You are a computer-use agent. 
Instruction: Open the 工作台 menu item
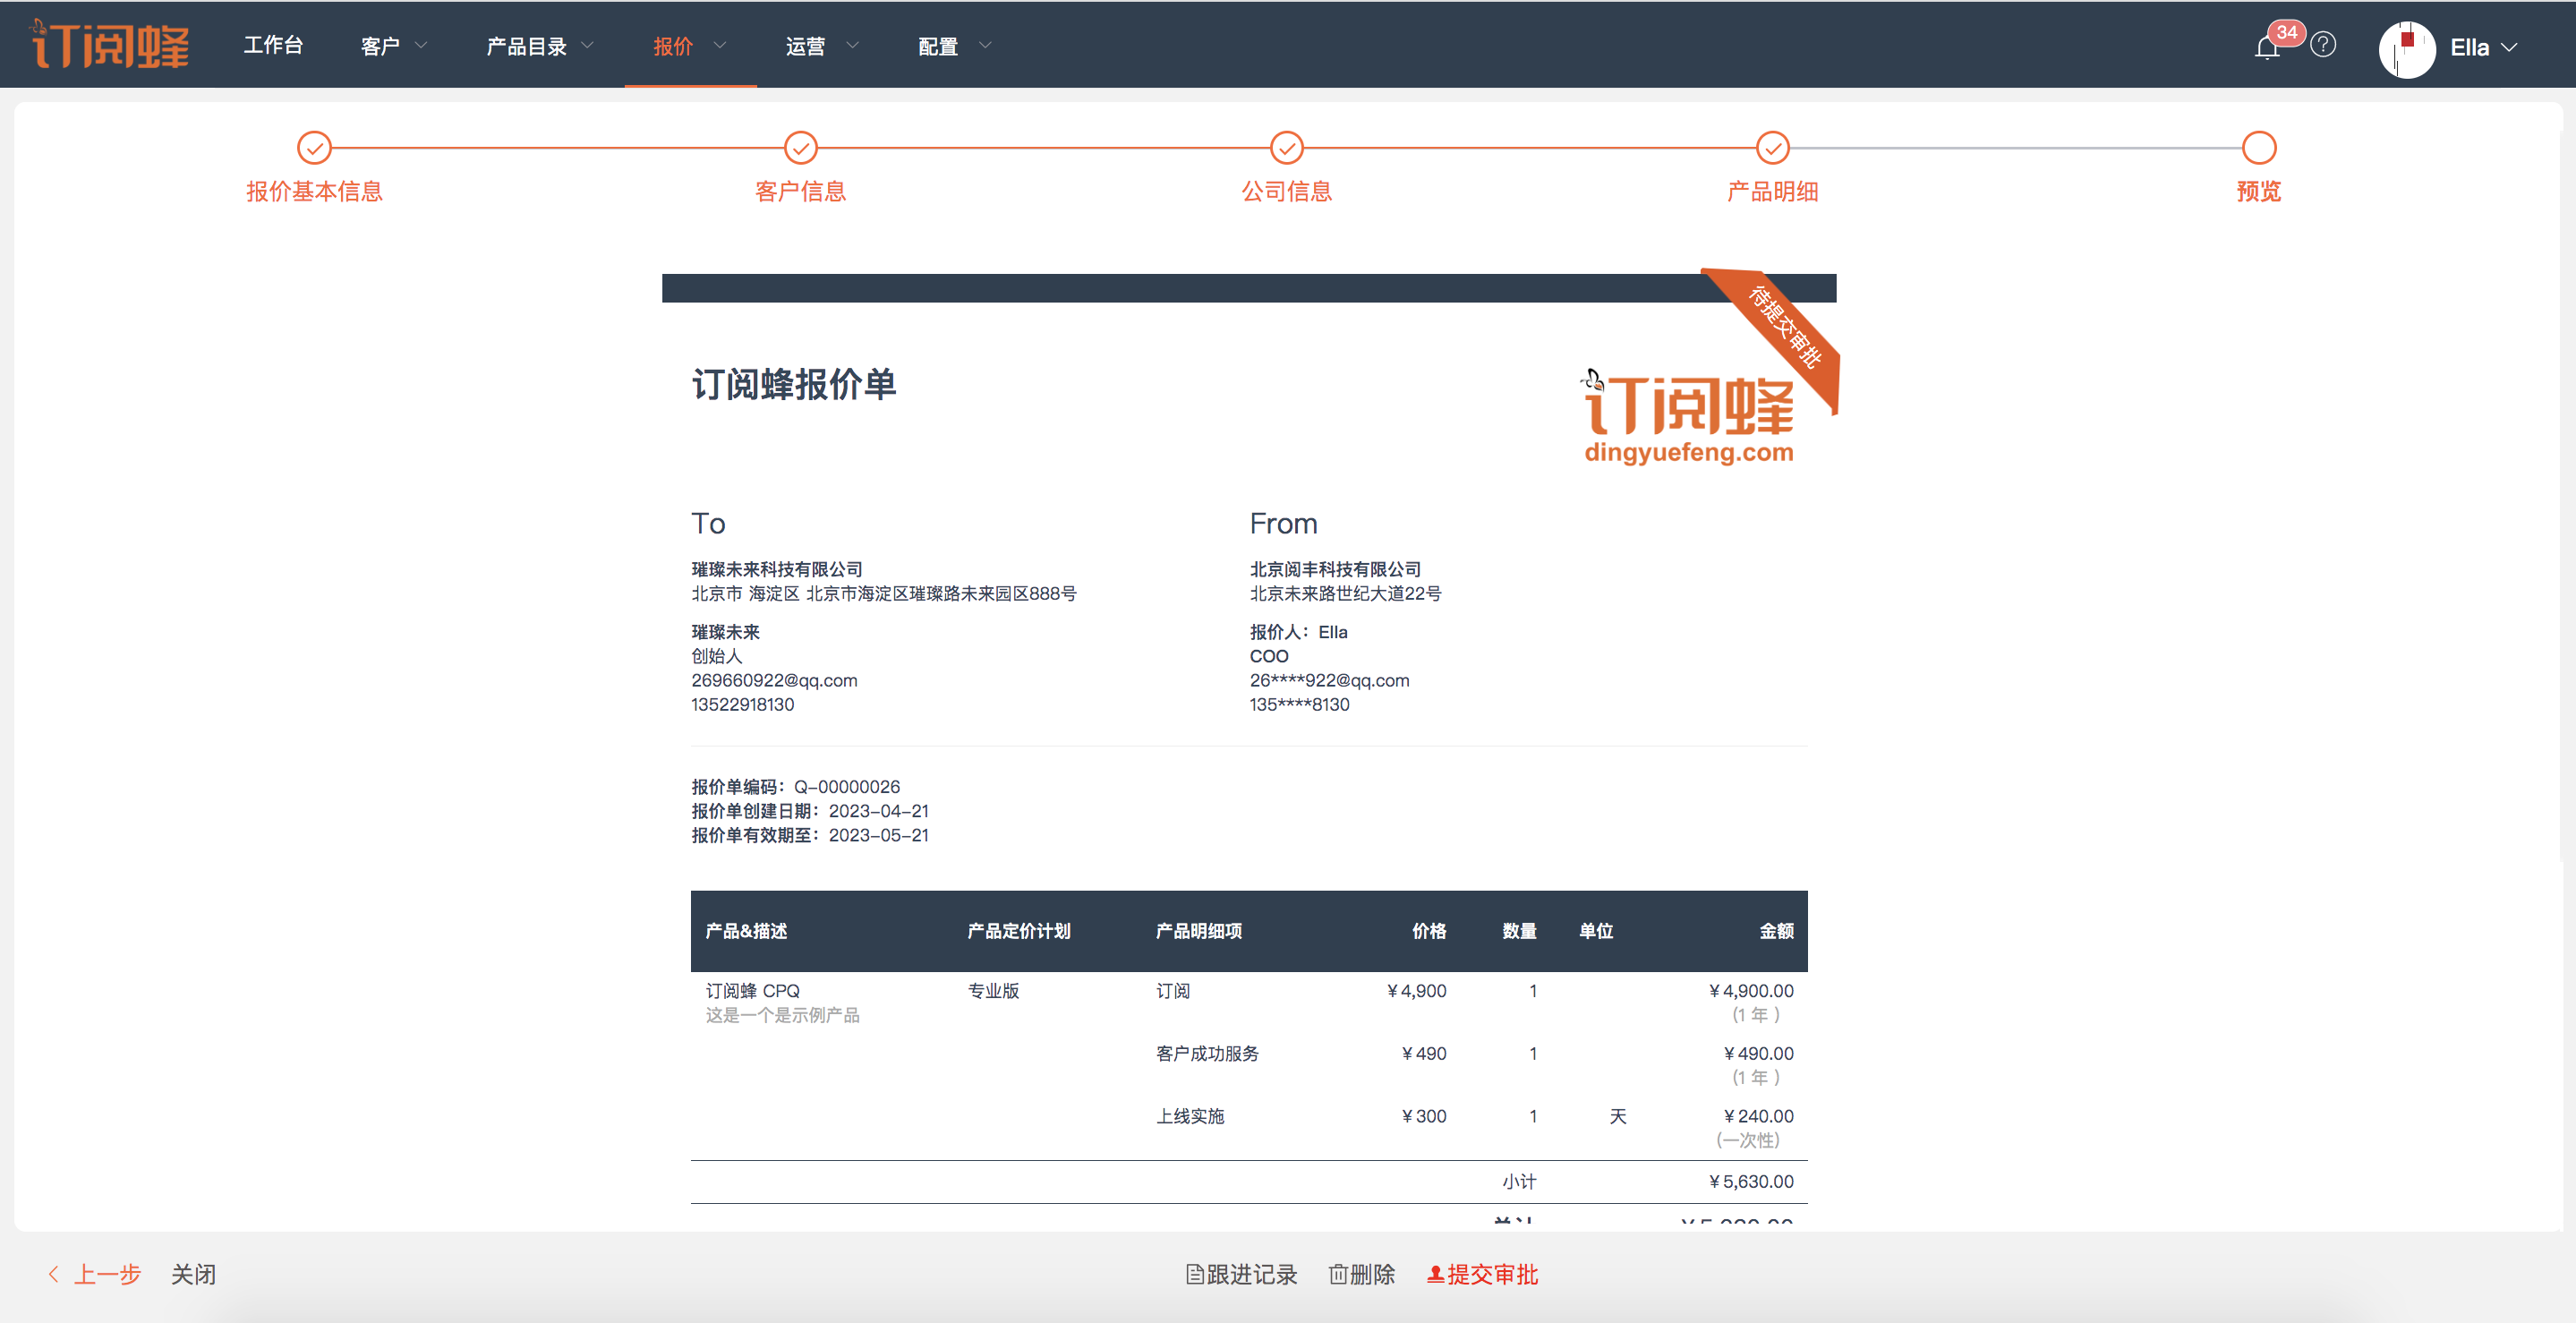[x=273, y=45]
